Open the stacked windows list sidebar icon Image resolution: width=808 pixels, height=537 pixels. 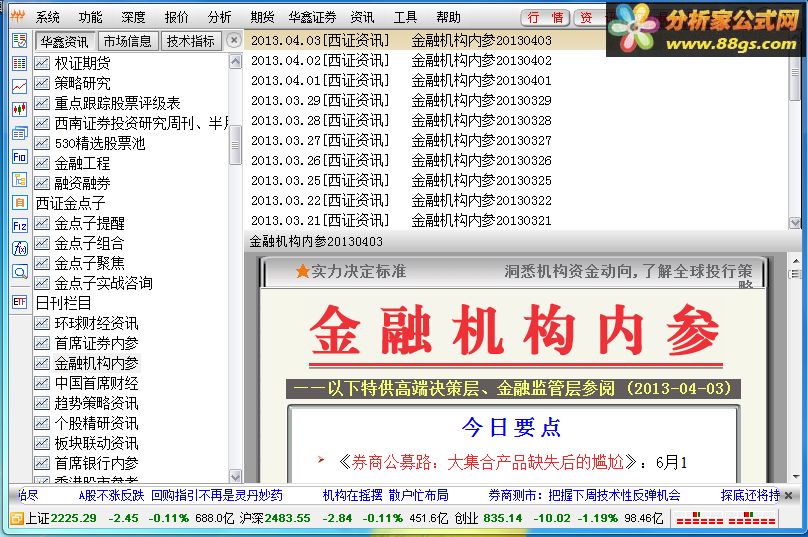coord(20,133)
